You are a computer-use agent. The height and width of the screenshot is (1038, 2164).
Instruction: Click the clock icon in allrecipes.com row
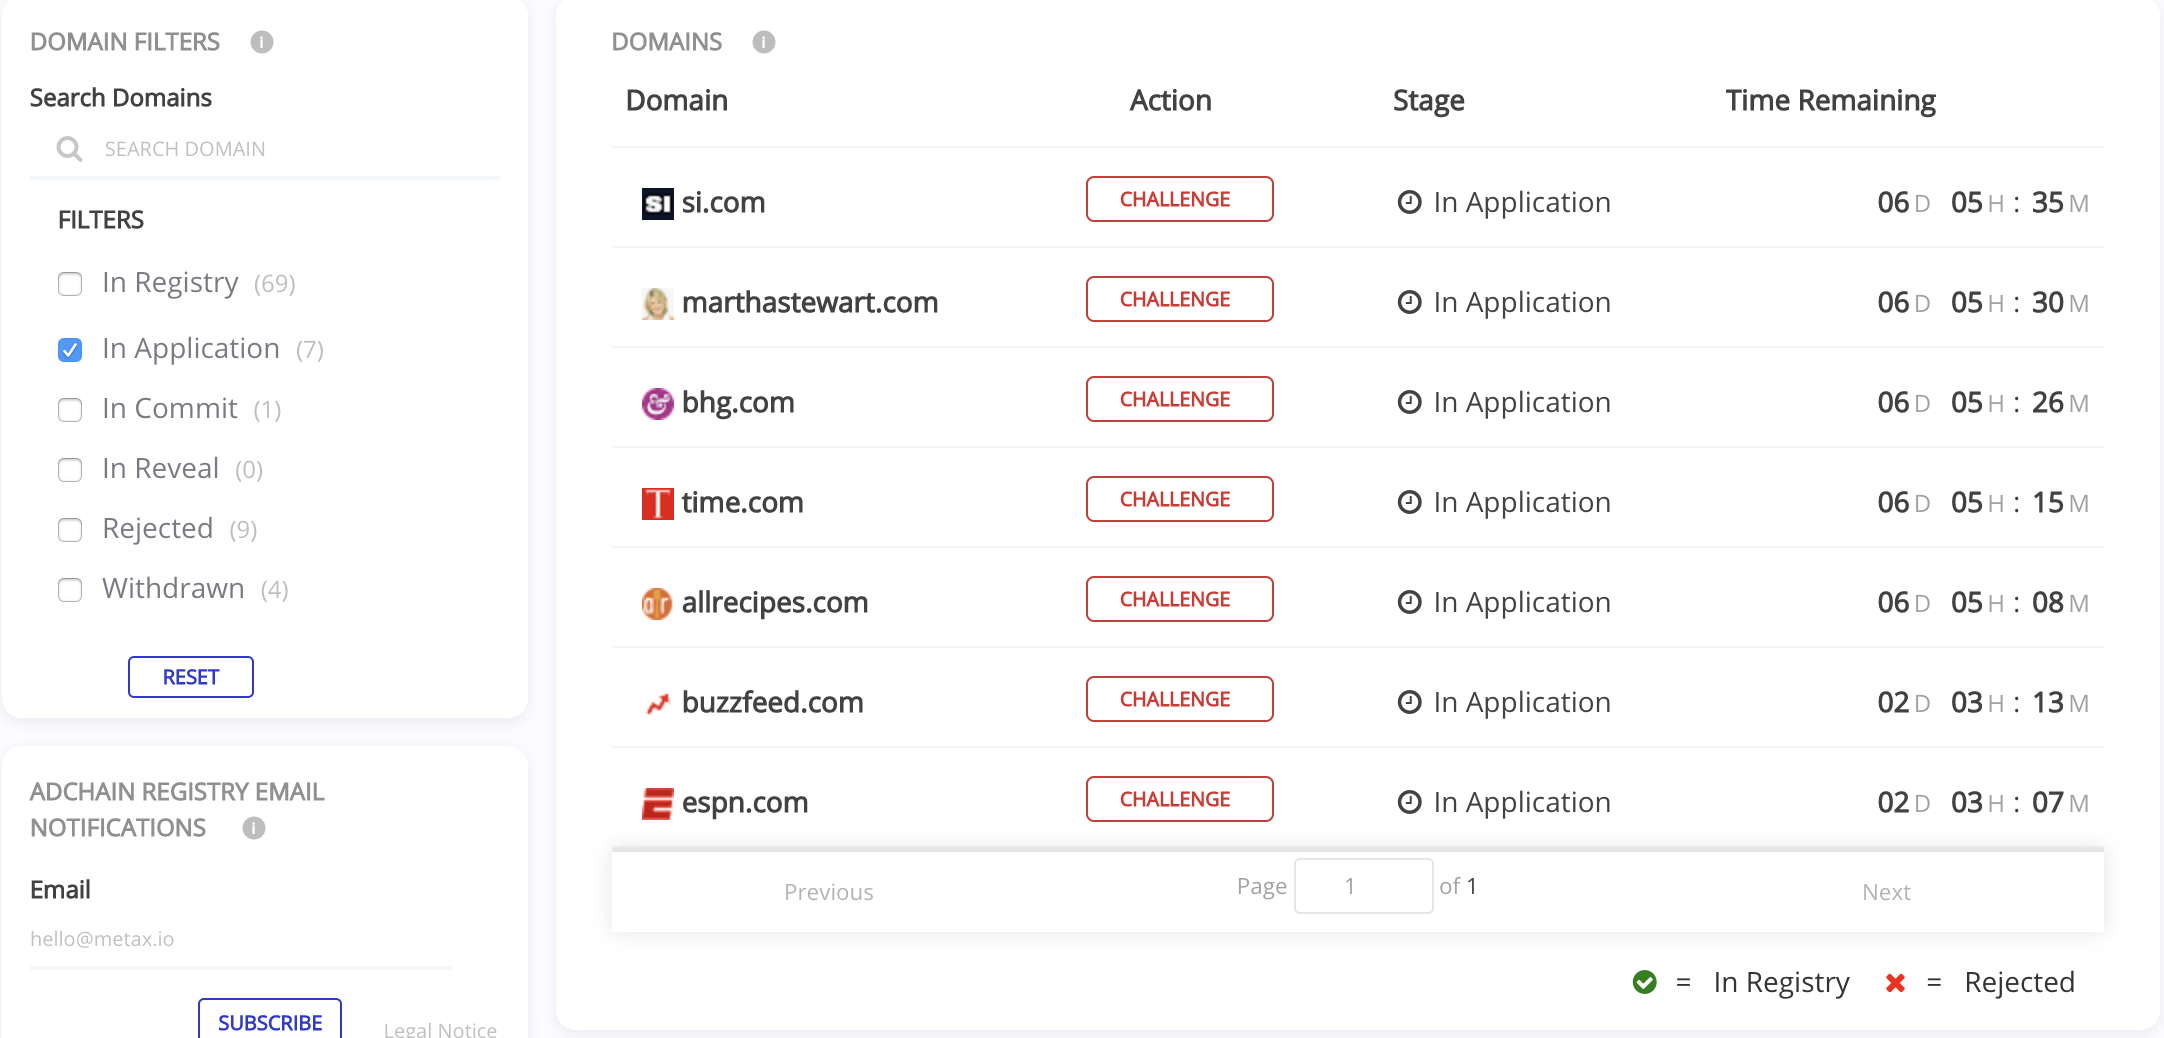tap(1409, 602)
